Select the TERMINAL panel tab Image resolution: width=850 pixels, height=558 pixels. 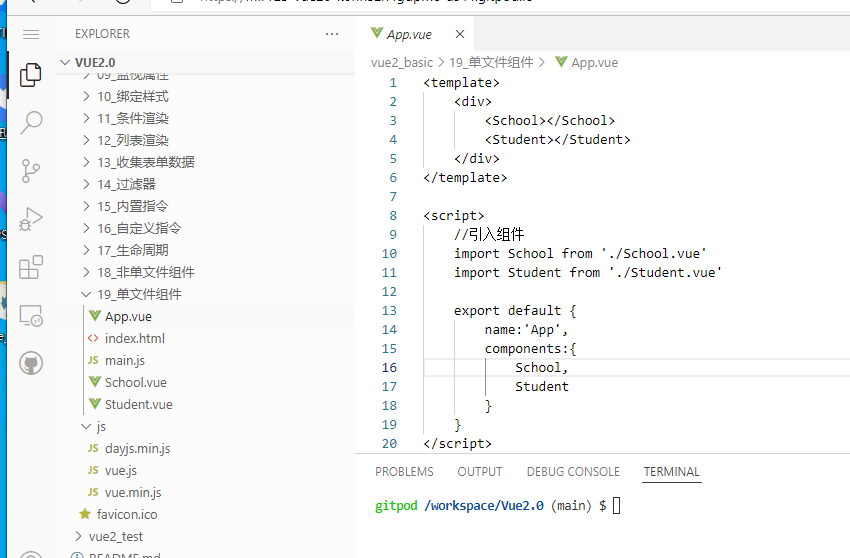pyautogui.click(x=672, y=472)
